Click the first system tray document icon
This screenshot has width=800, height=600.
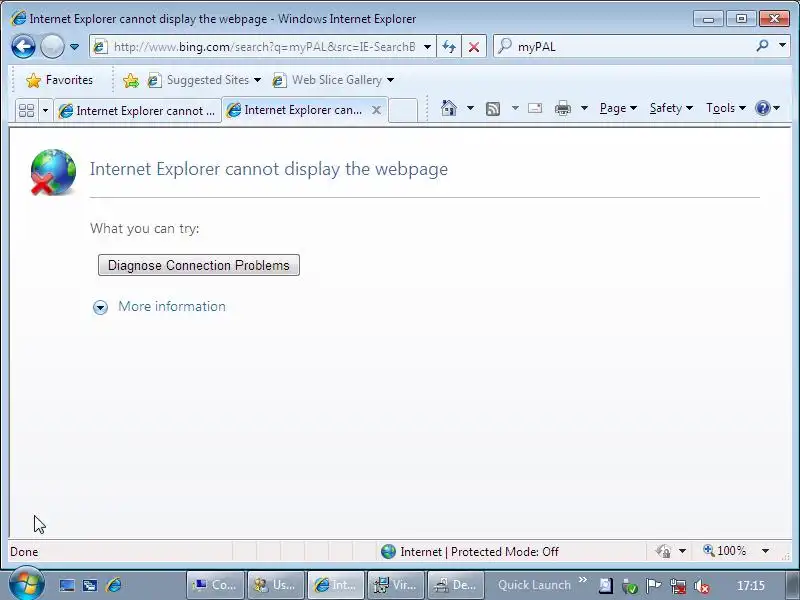(x=606, y=585)
